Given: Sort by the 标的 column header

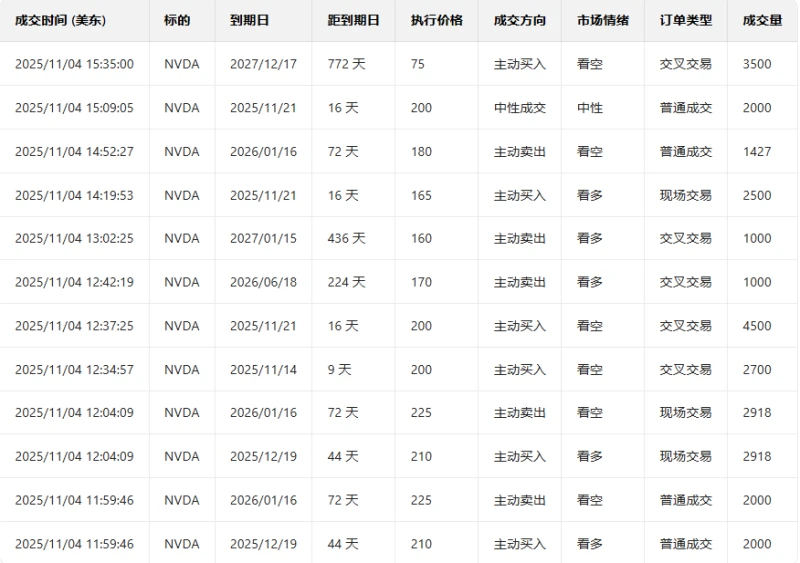Looking at the screenshot, I should pos(177,20).
